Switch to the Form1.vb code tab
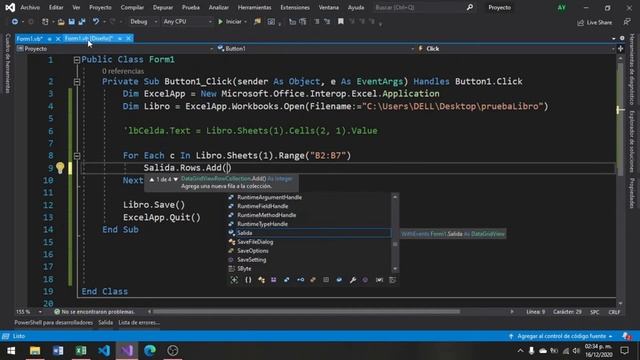The image size is (640, 360). coord(29,39)
